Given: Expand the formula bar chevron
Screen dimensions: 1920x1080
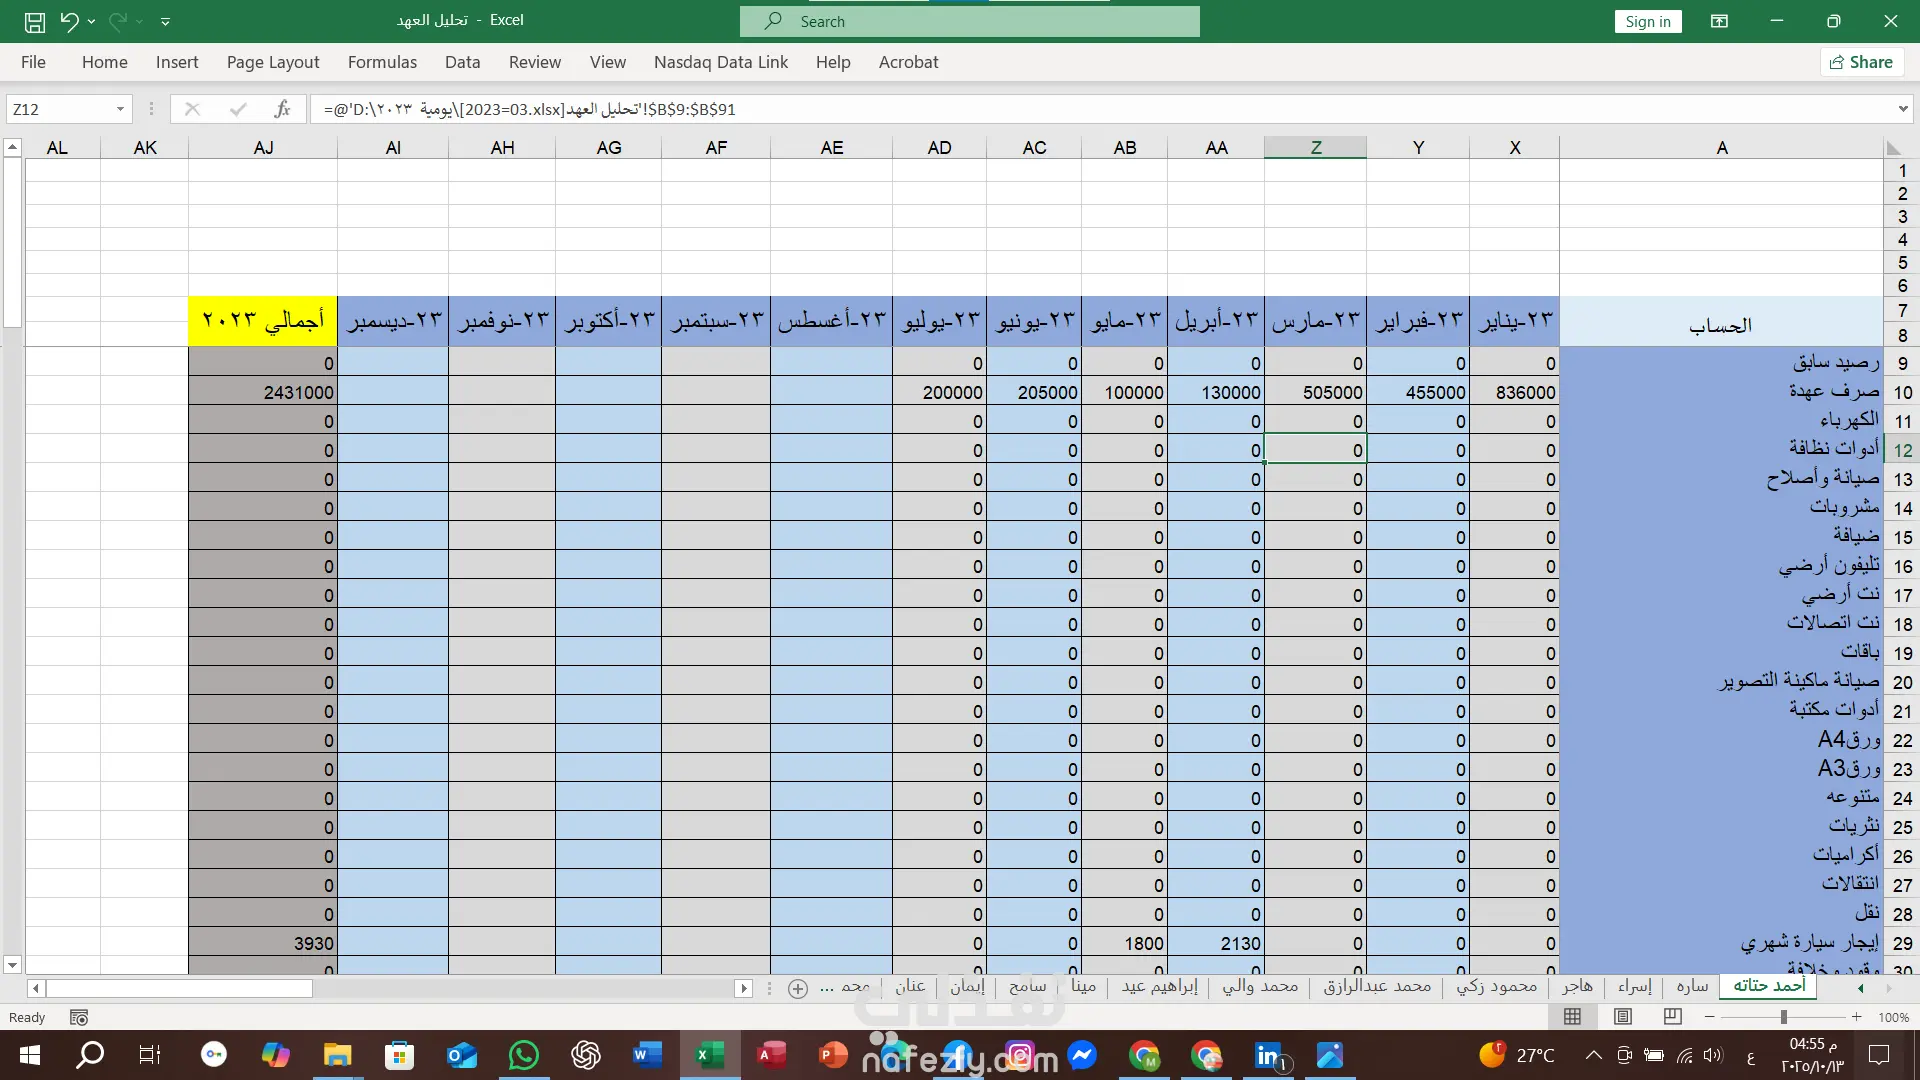Looking at the screenshot, I should [x=1902, y=109].
